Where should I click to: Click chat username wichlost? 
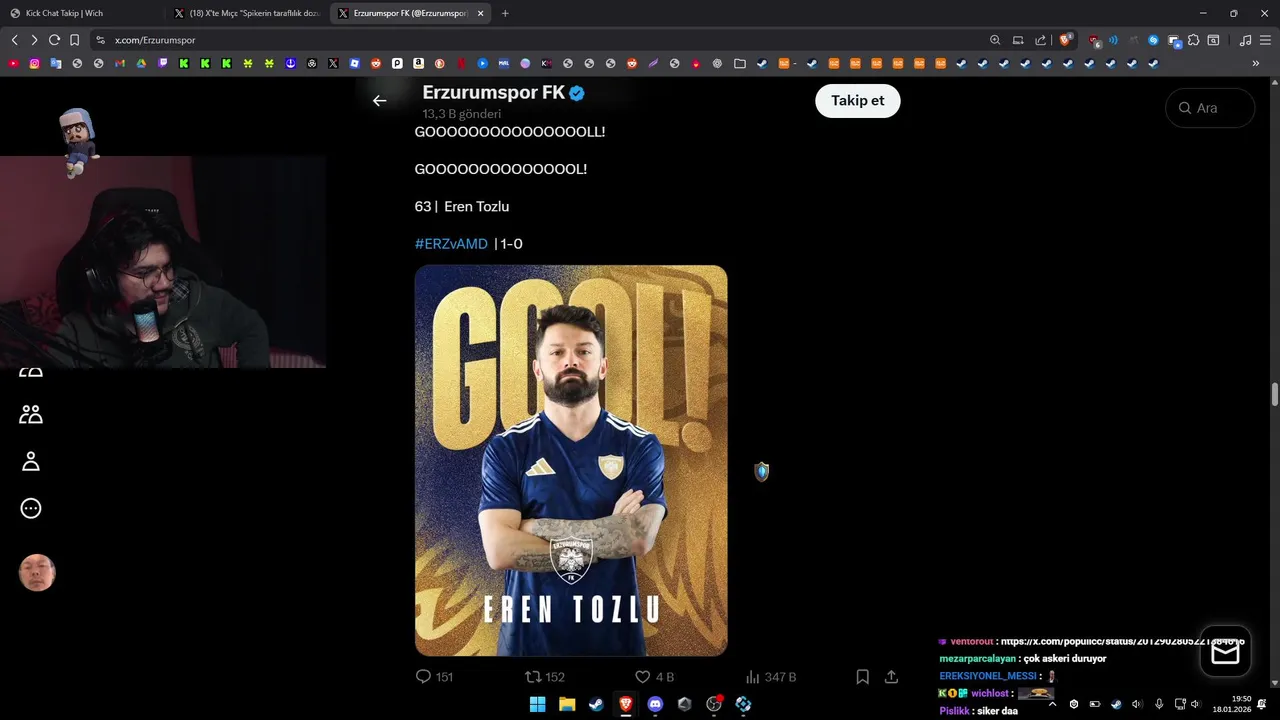990,693
